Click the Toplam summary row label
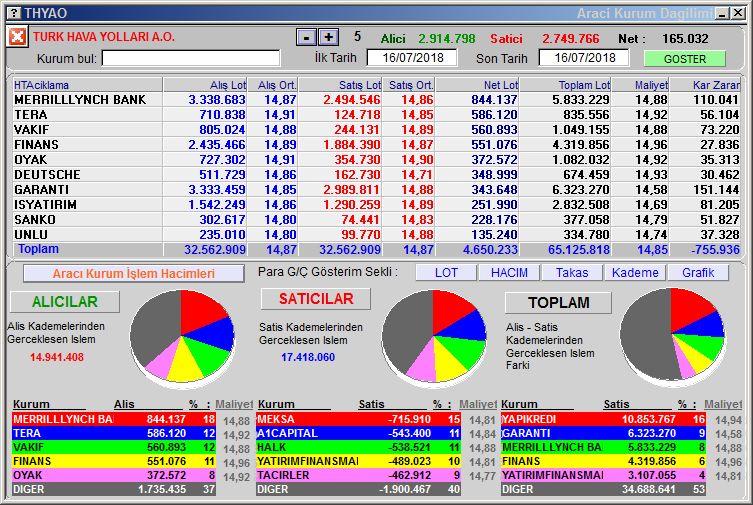The image size is (753, 505). [x=38, y=249]
